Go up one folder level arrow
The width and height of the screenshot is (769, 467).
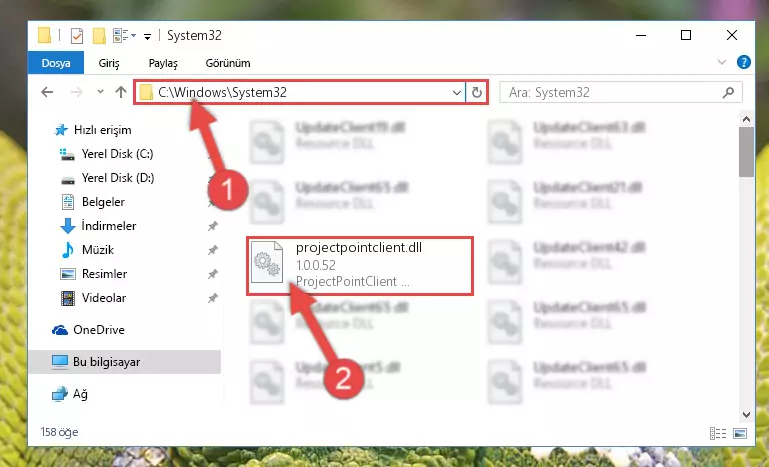click(121, 92)
